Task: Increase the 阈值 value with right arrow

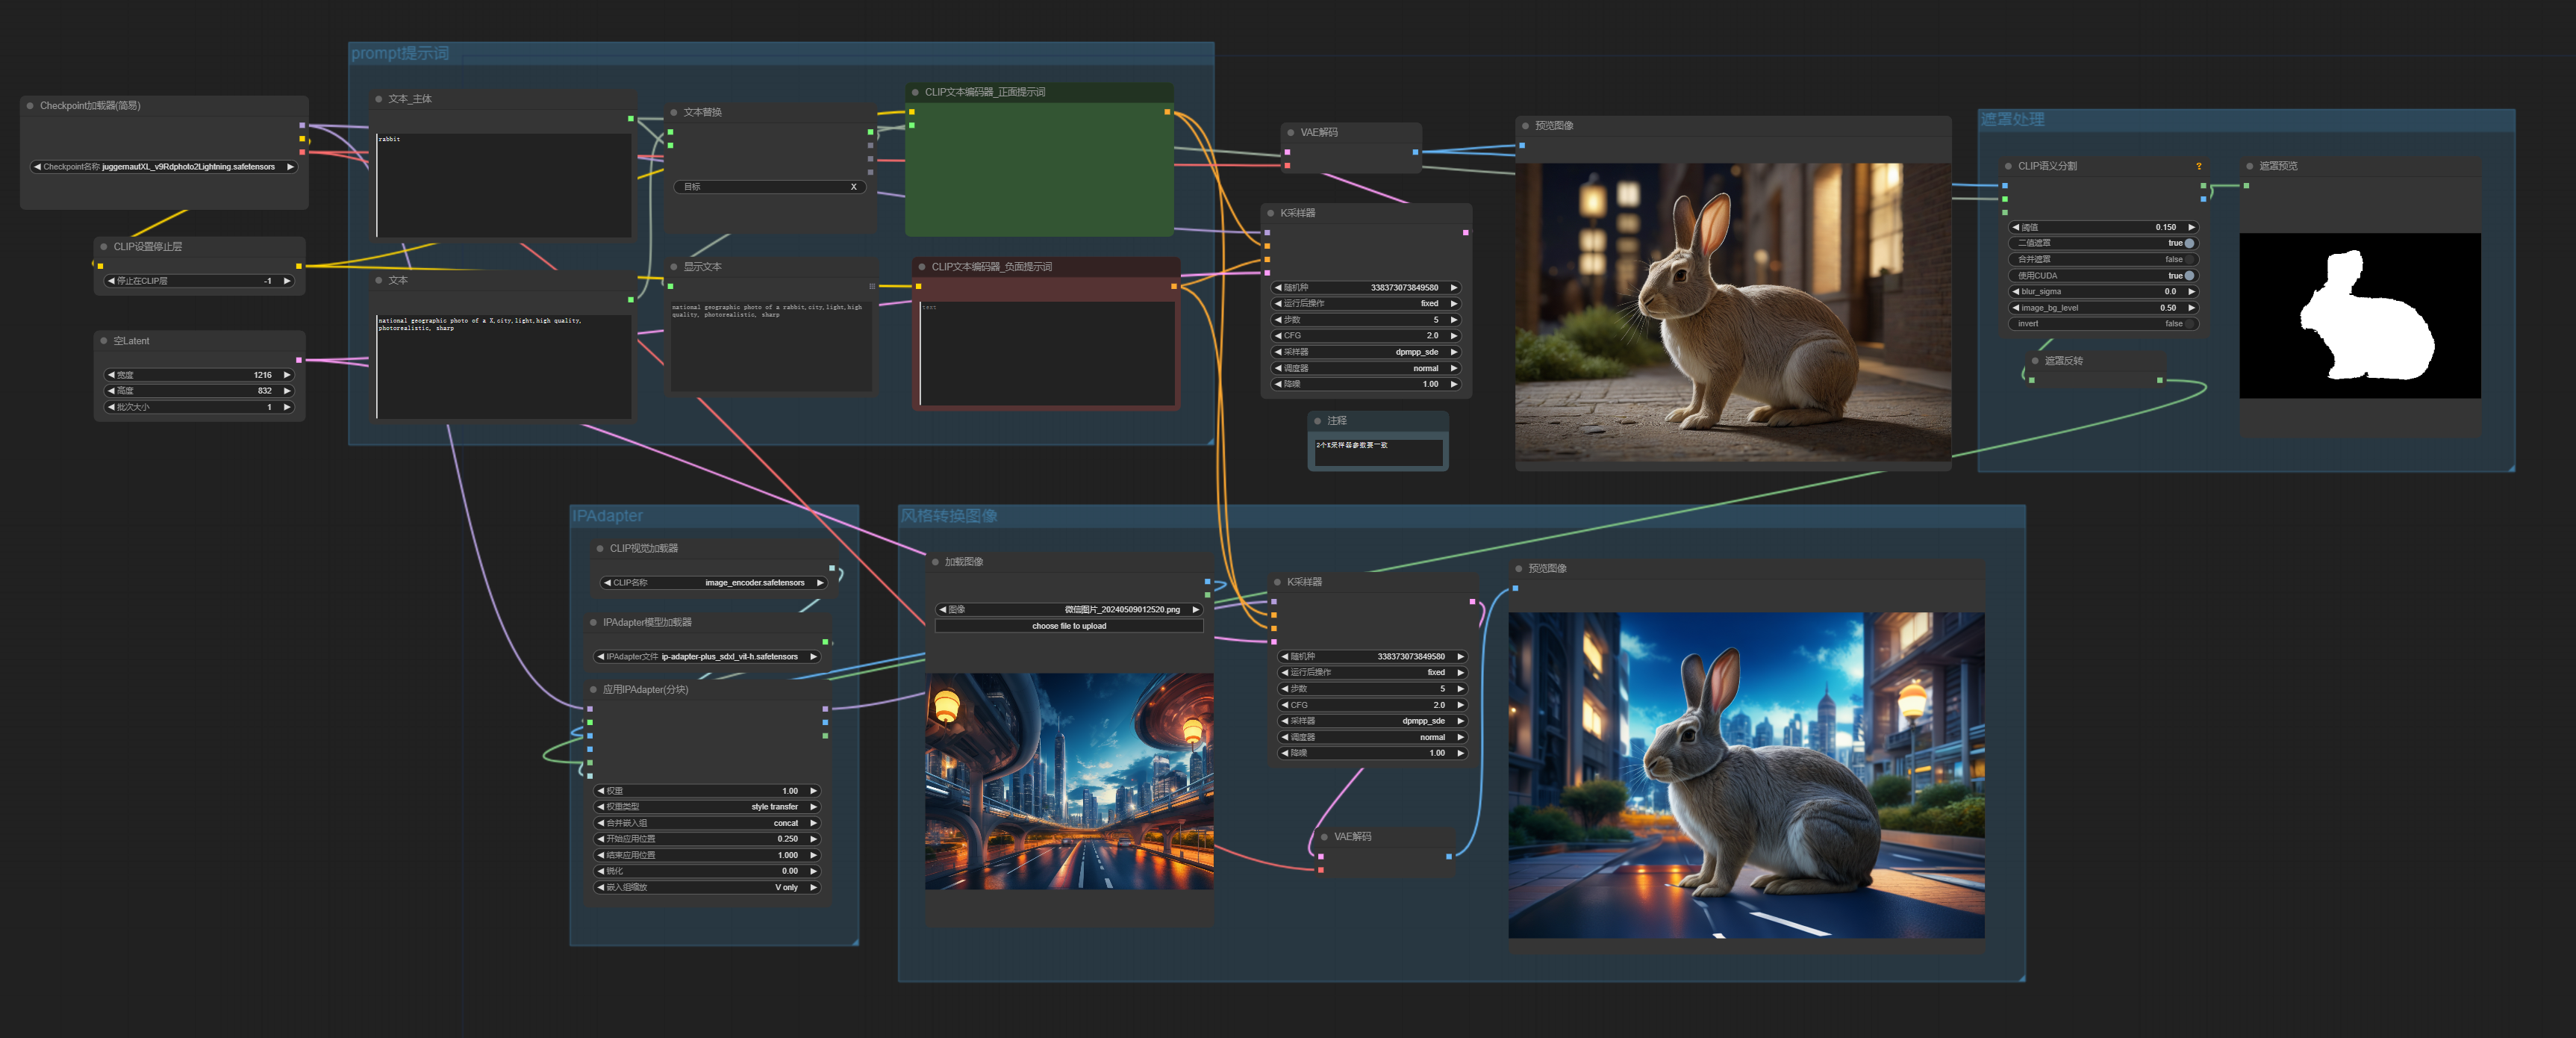Action: (x=2191, y=227)
